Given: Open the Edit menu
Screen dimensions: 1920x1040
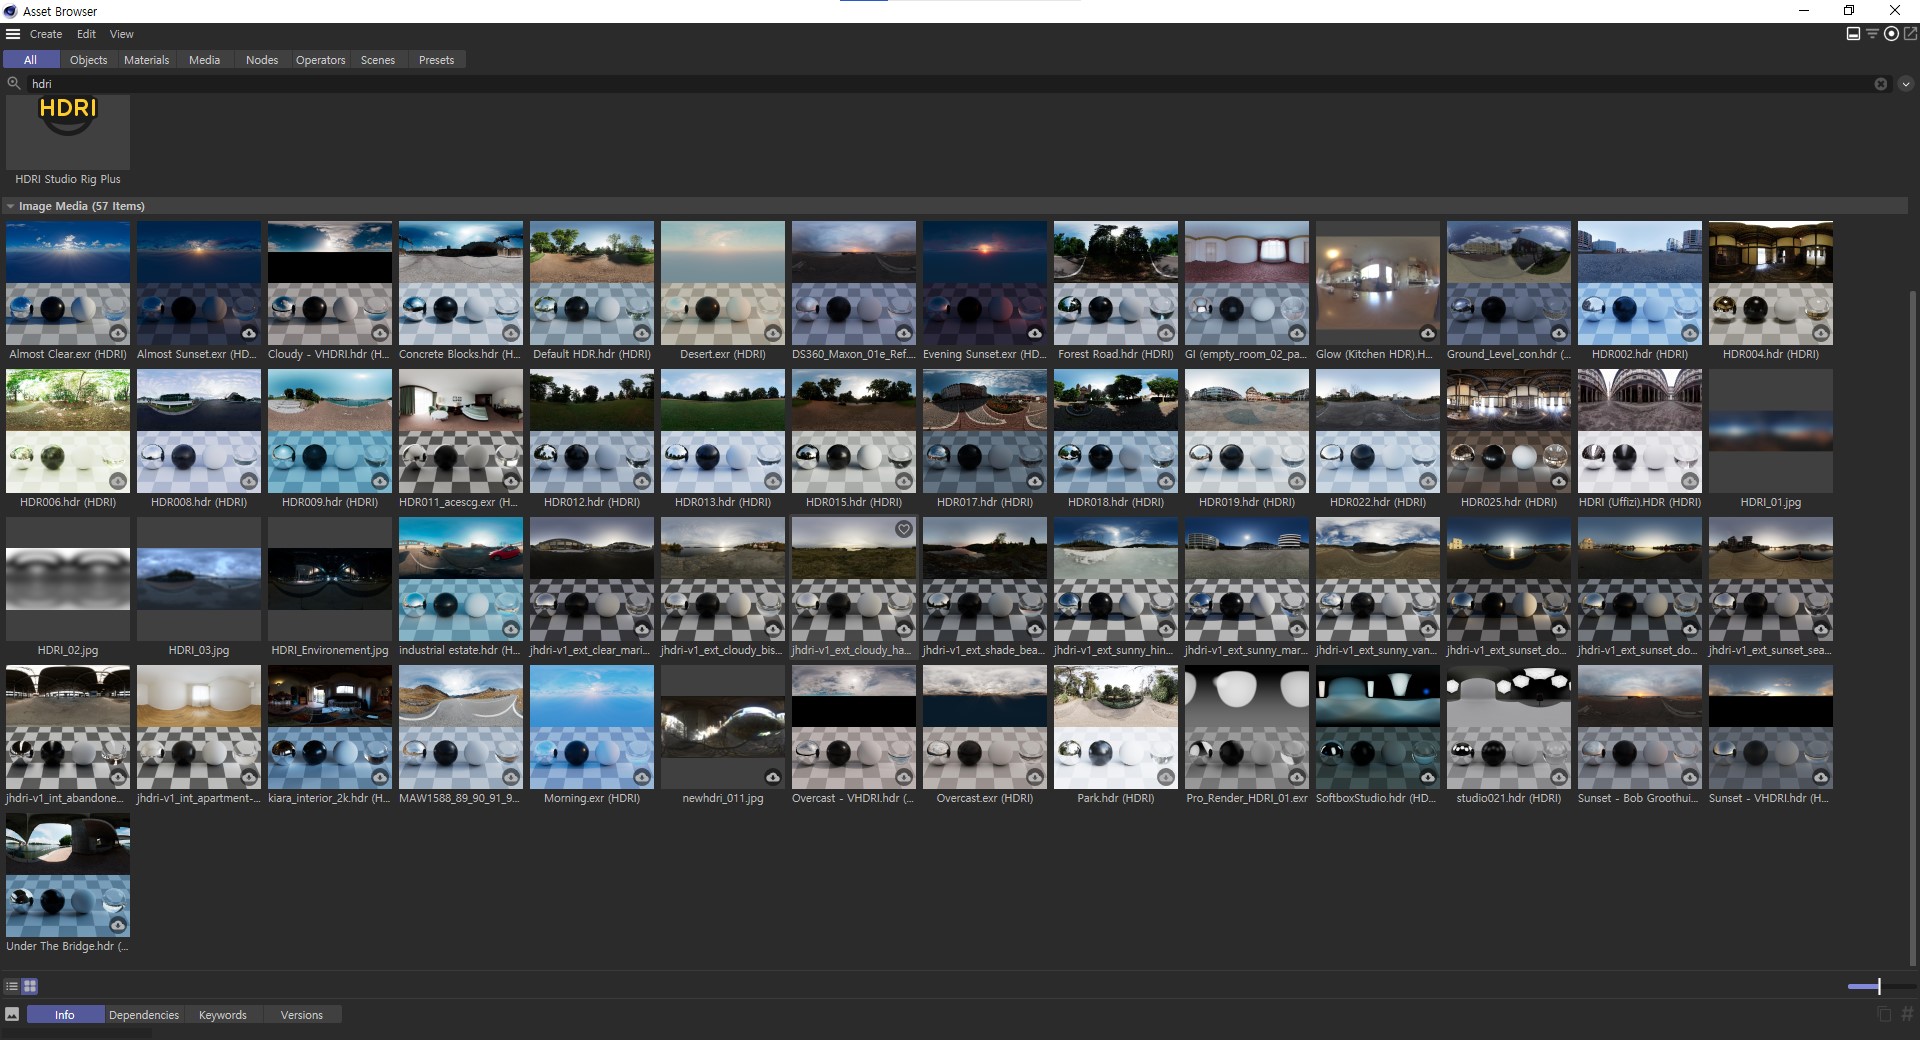Looking at the screenshot, I should point(86,34).
